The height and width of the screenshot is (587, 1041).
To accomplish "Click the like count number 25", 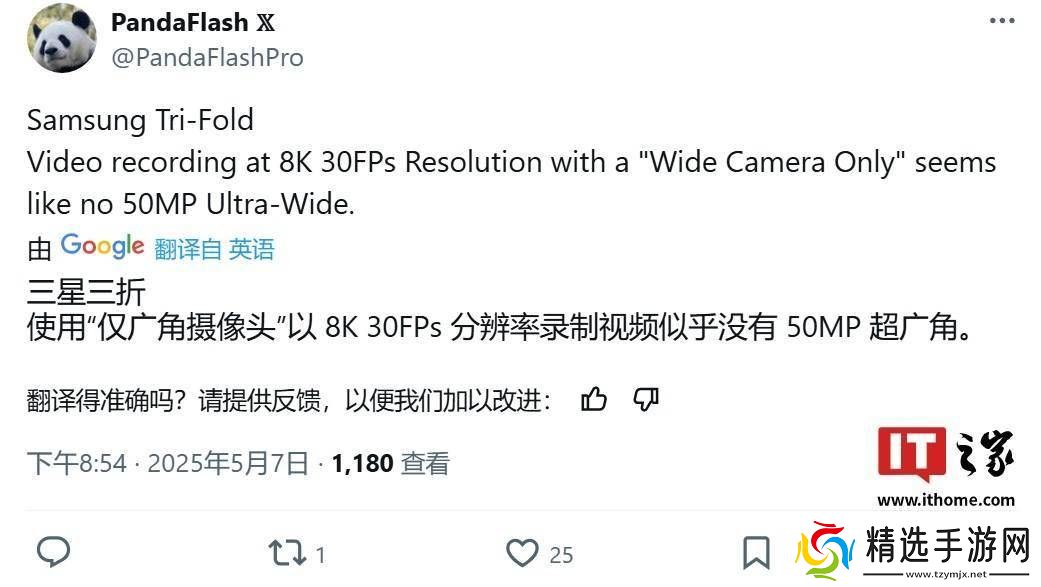I will (561, 554).
